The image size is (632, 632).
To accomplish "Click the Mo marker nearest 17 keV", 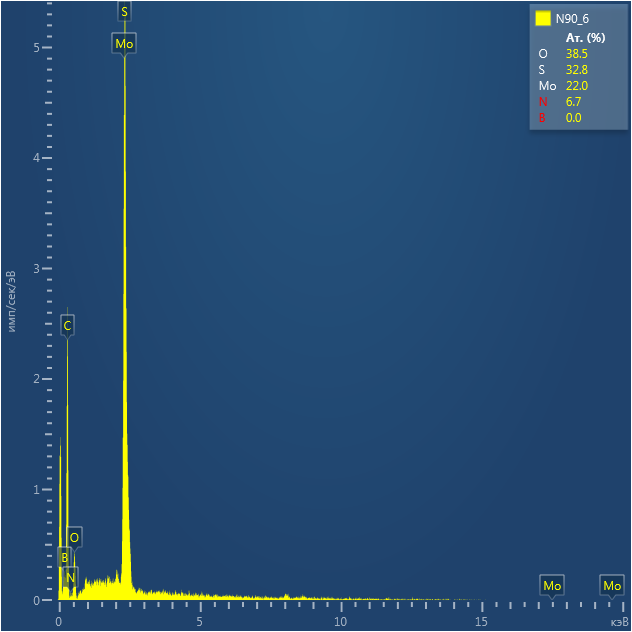I will [552, 585].
